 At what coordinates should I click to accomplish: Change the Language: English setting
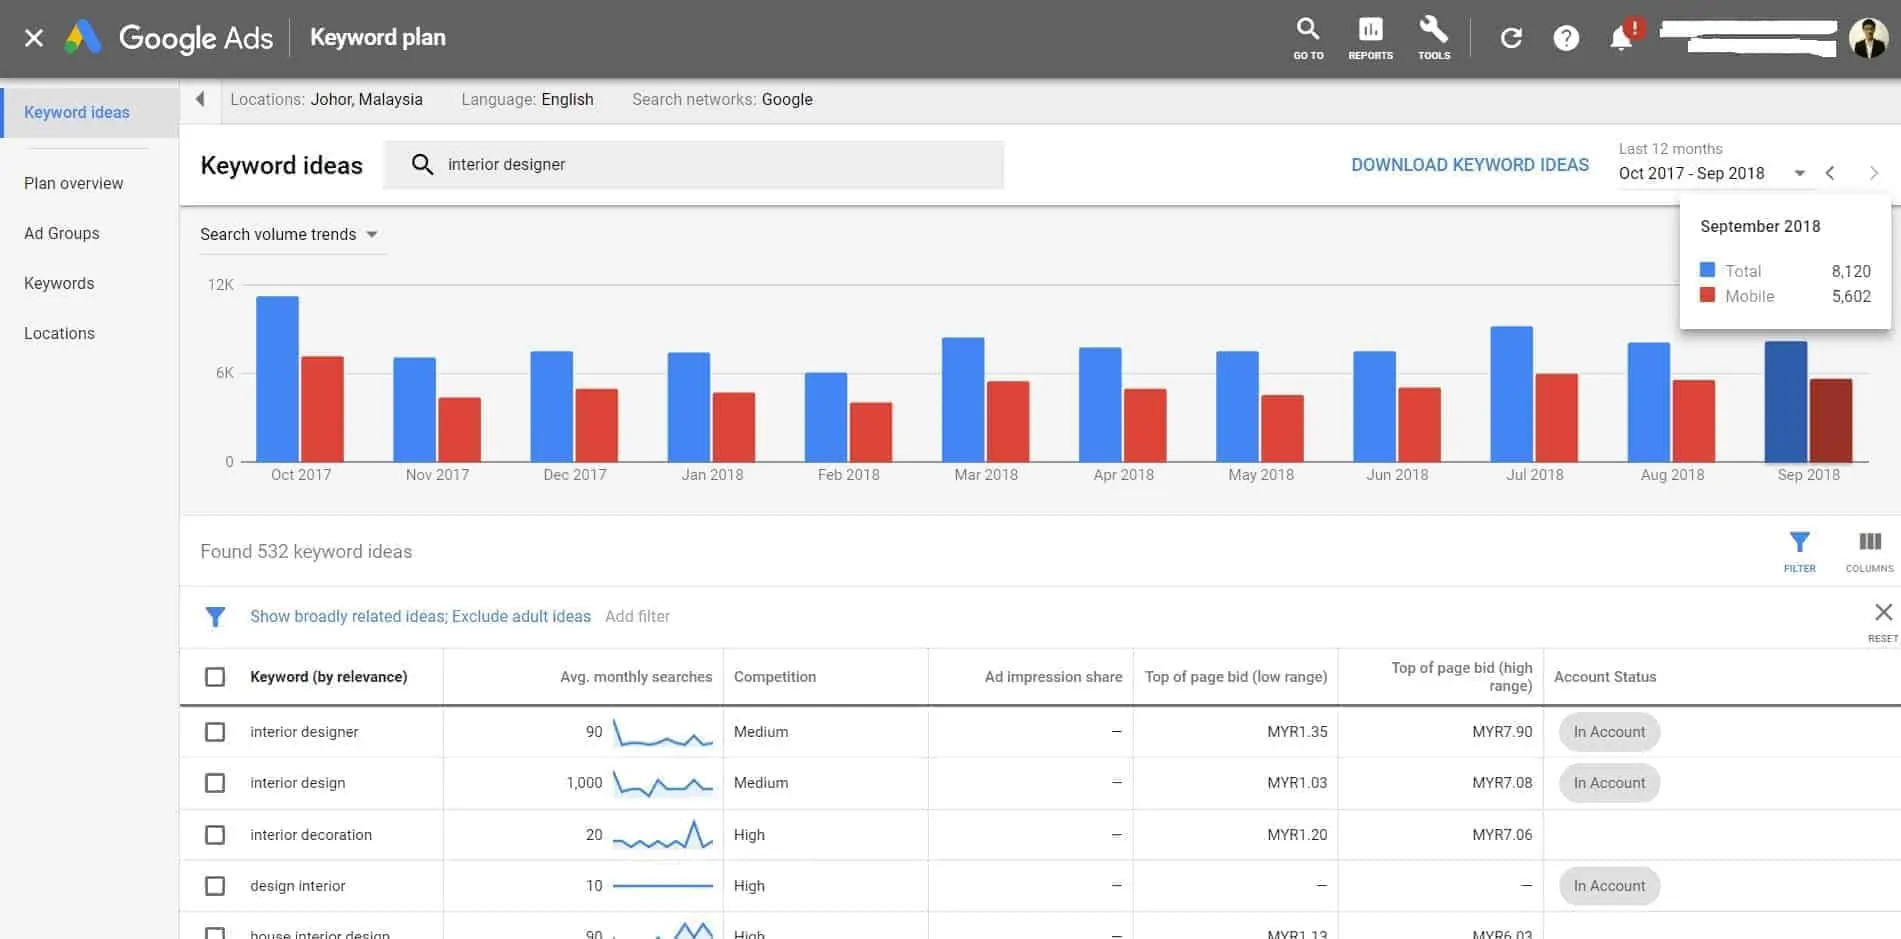(x=527, y=99)
